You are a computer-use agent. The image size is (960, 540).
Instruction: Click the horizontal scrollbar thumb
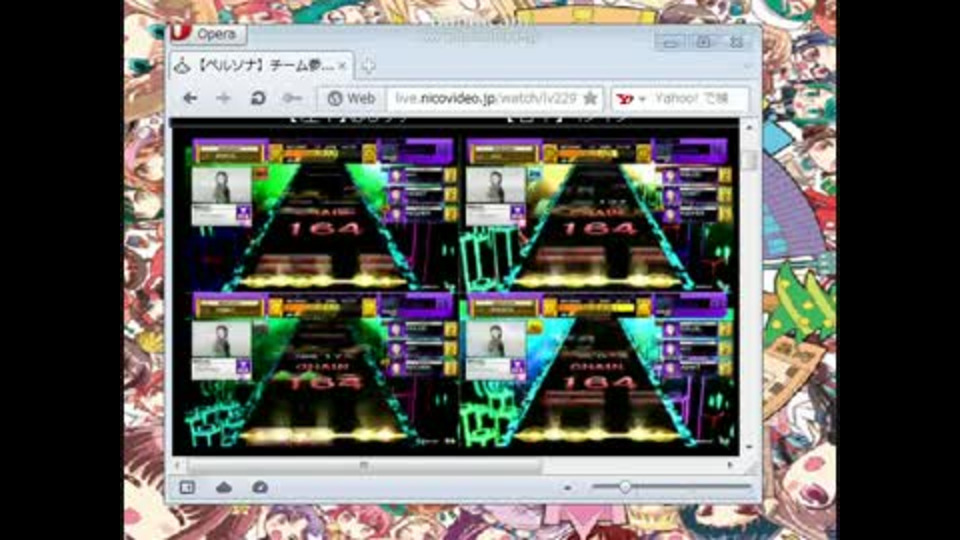364,466
